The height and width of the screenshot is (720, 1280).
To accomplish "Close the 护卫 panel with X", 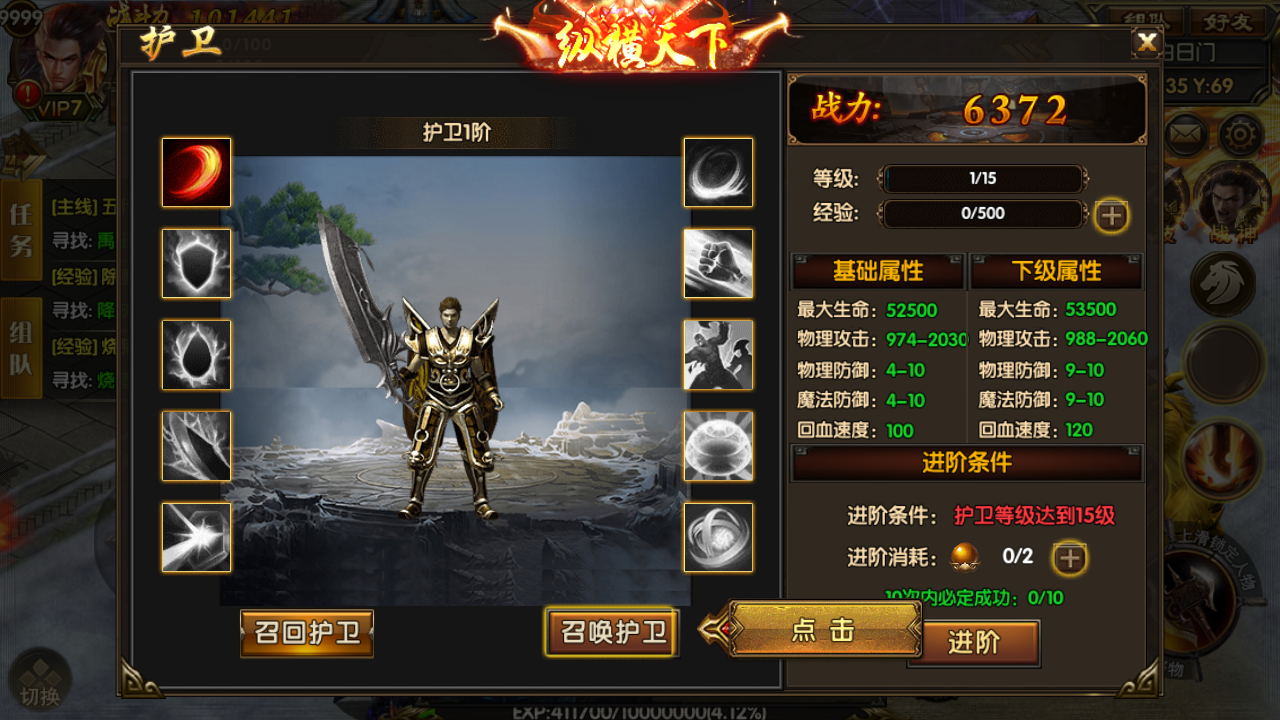I will point(1147,42).
